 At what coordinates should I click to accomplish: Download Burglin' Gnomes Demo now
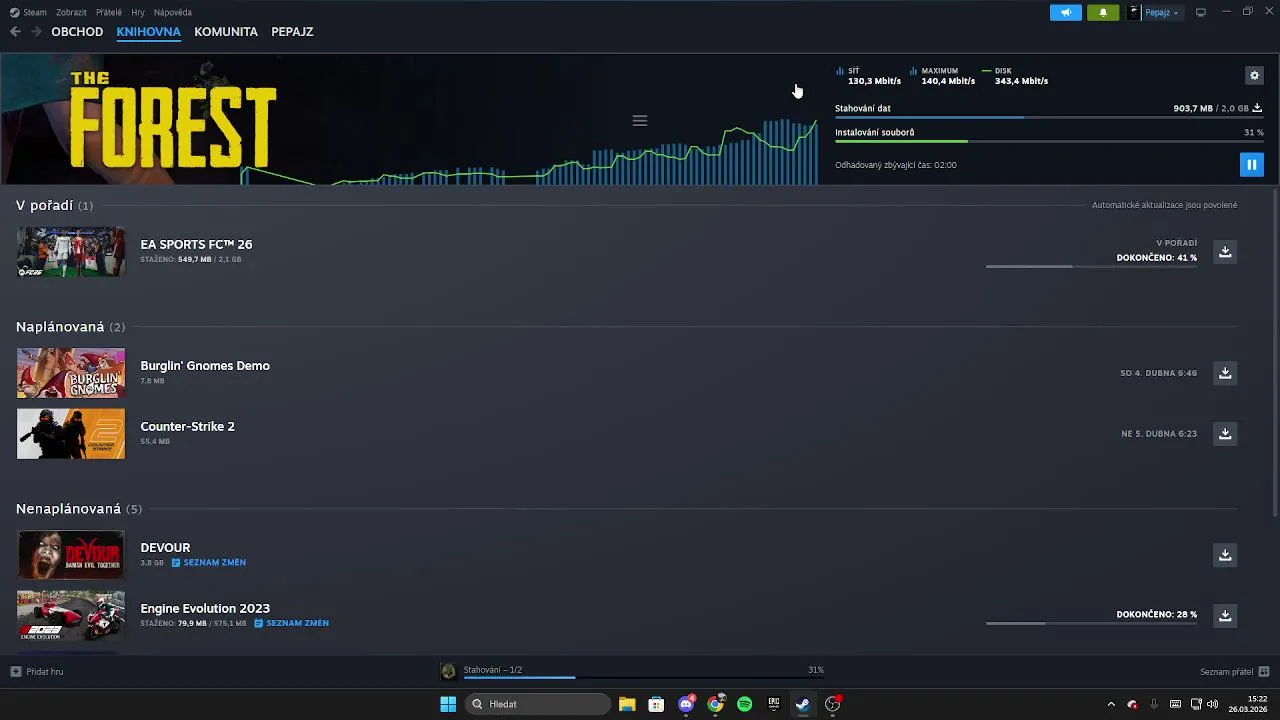[1225, 373]
